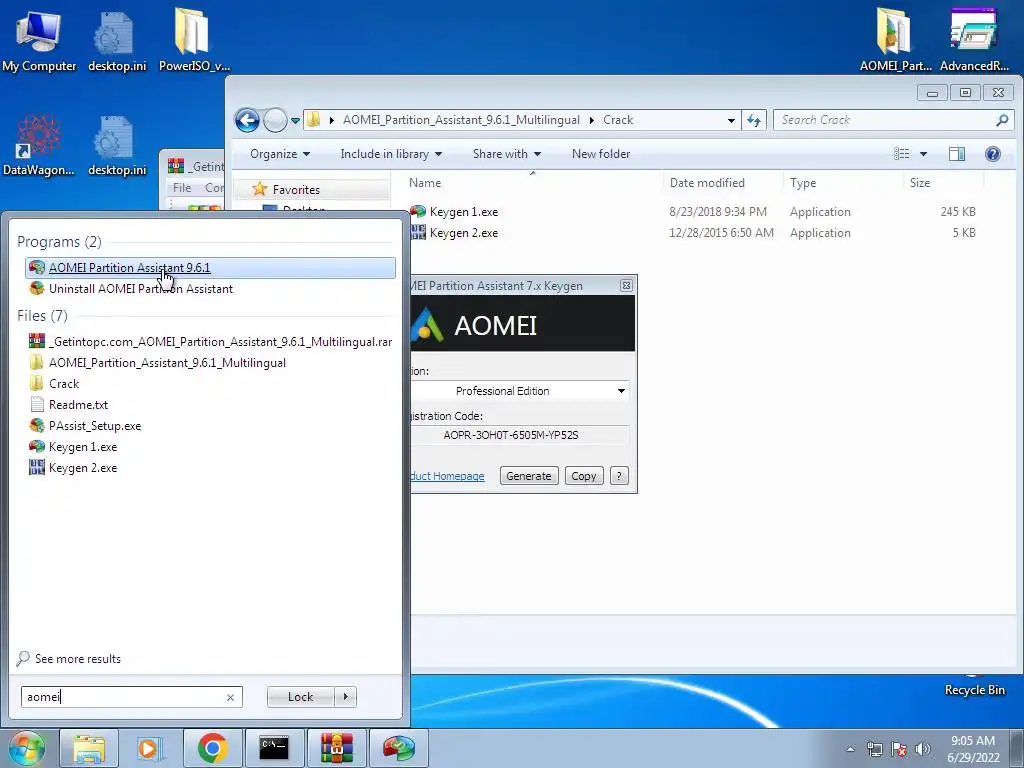The width and height of the screenshot is (1024, 768).
Task: Open Include in library dropdown
Action: 391,154
